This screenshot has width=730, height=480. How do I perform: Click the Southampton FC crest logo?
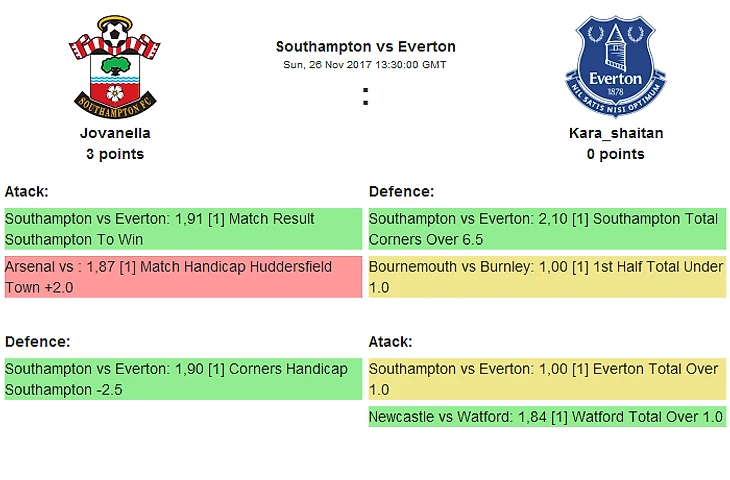(x=115, y=66)
